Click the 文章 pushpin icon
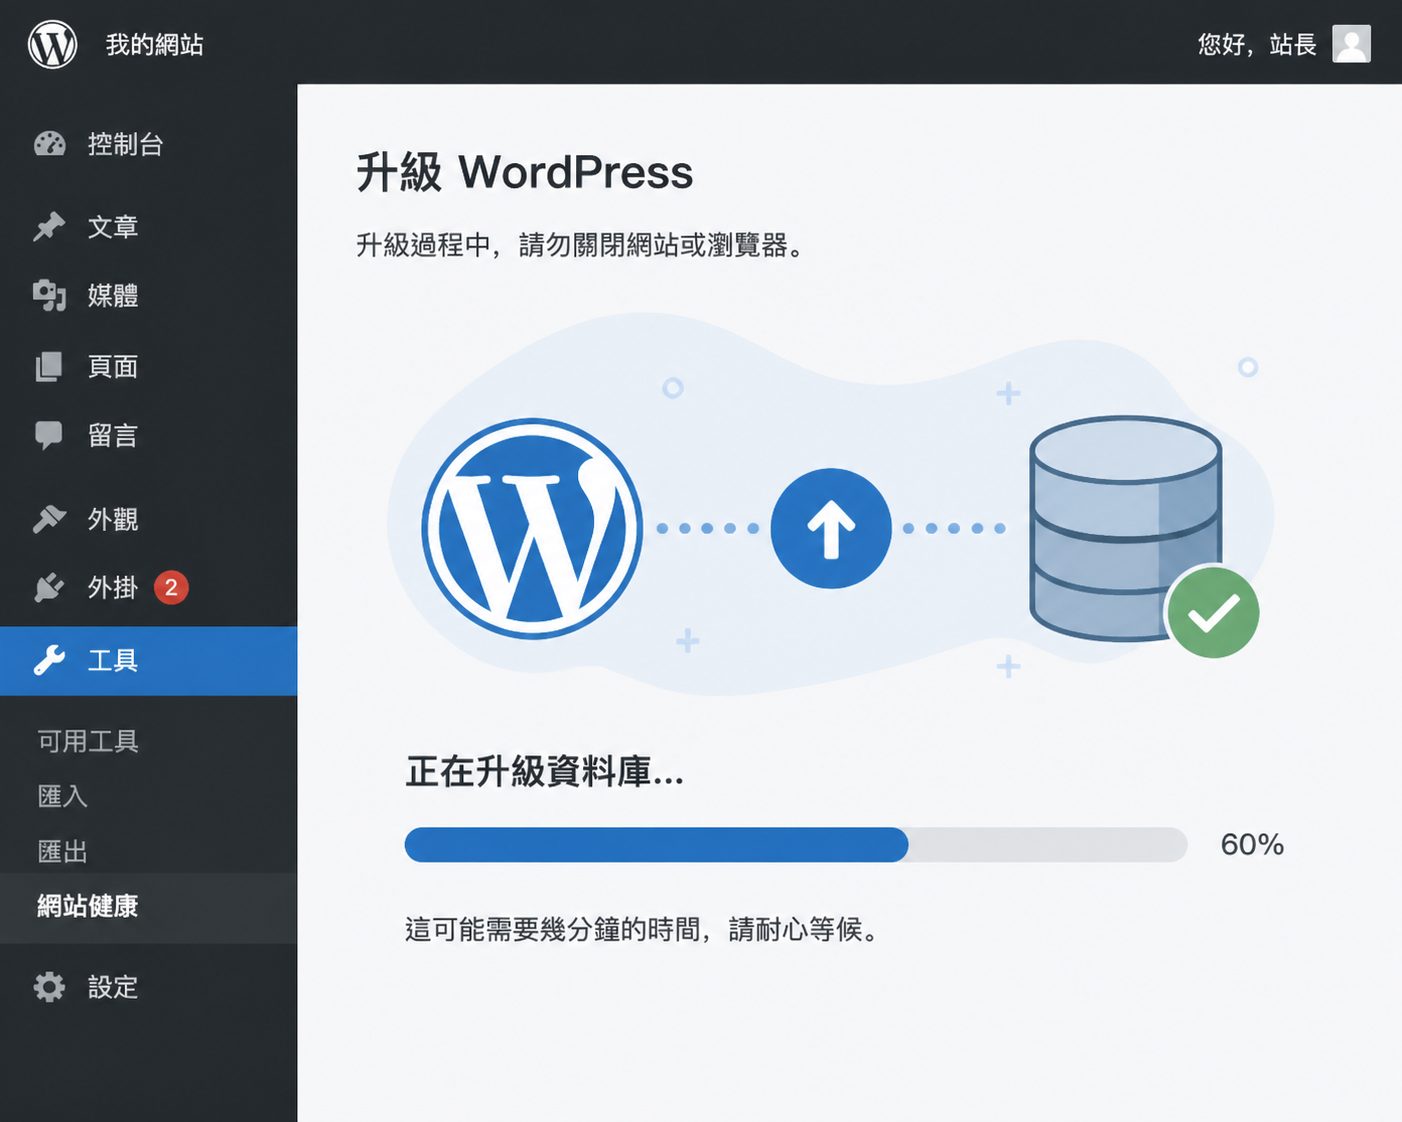Screen dimensions: 1402x1122 click(x=49, y=227)
